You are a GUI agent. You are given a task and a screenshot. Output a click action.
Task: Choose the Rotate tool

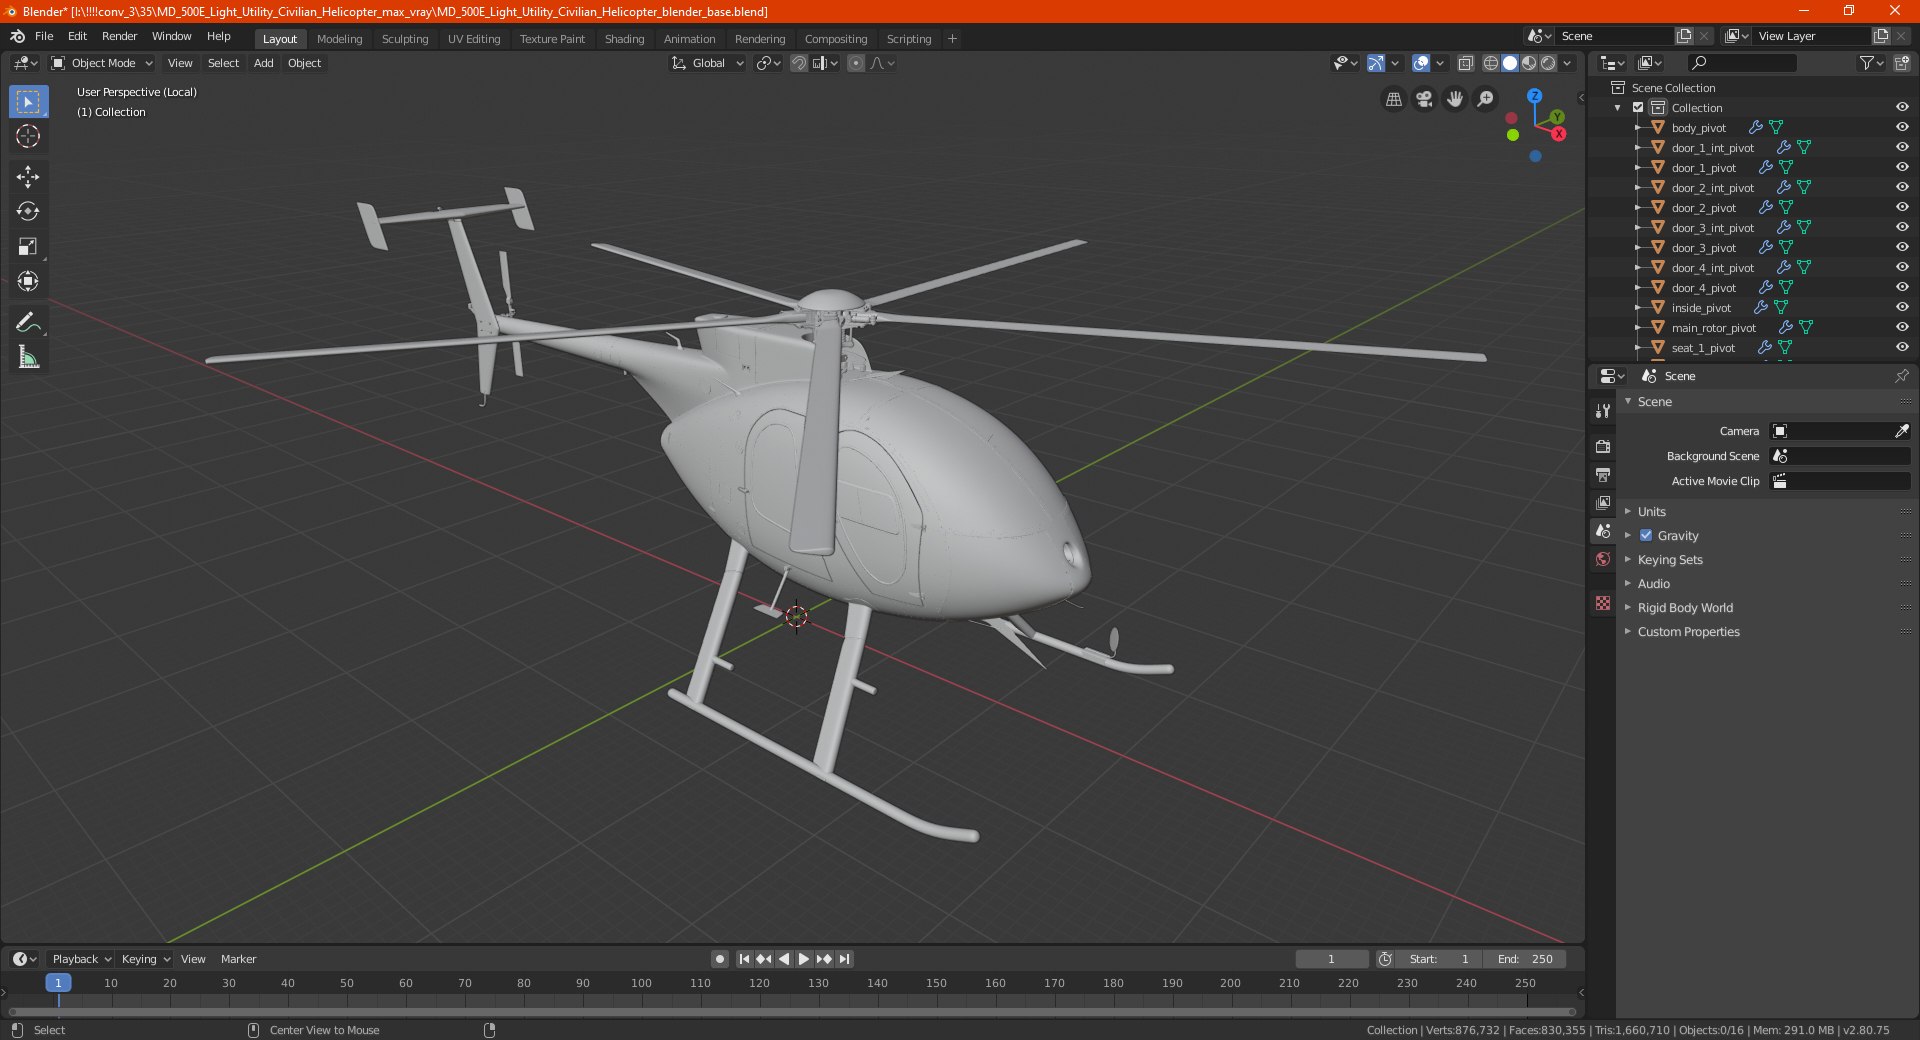[x=28, y=211]
